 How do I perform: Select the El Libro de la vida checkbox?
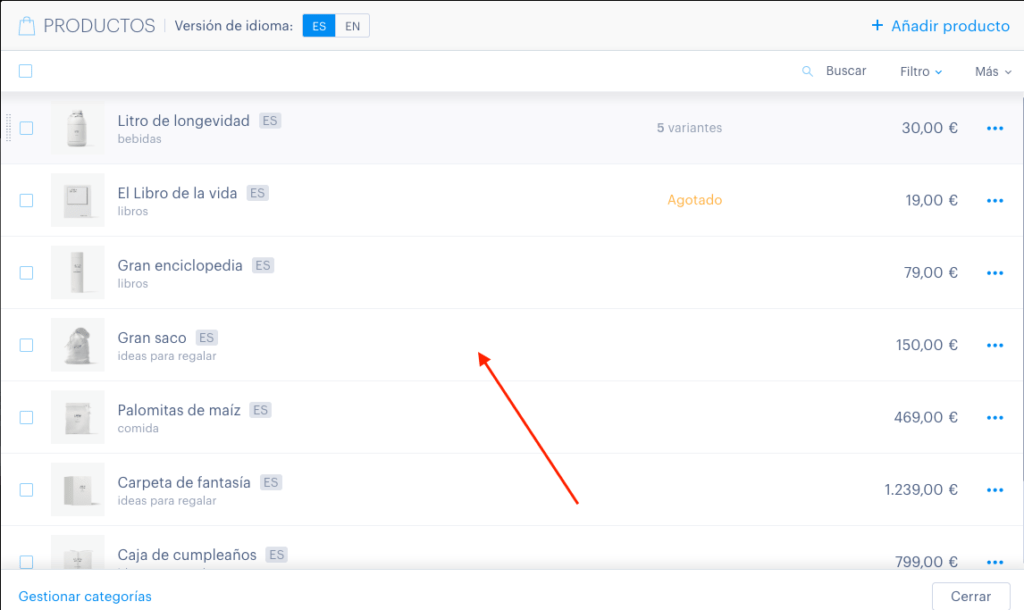coord(26,201)
